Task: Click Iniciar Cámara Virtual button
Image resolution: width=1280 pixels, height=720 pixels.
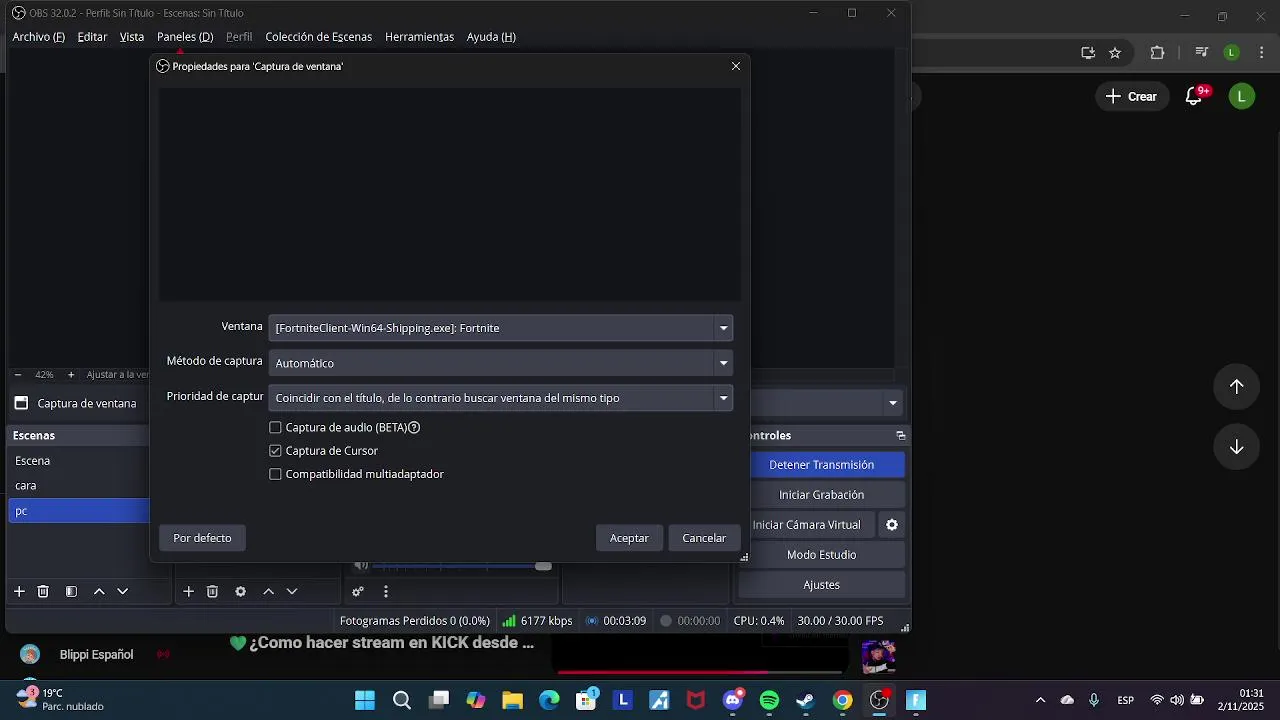Action: tap(812, 525)
